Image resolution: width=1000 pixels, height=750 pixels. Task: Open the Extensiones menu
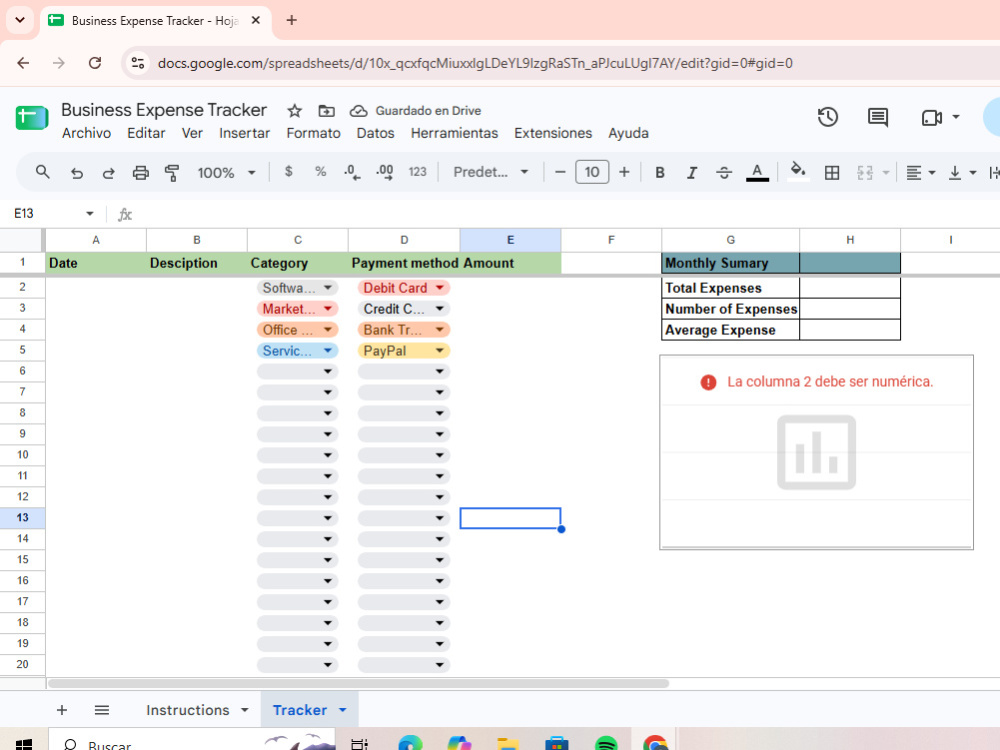point(553,133)
